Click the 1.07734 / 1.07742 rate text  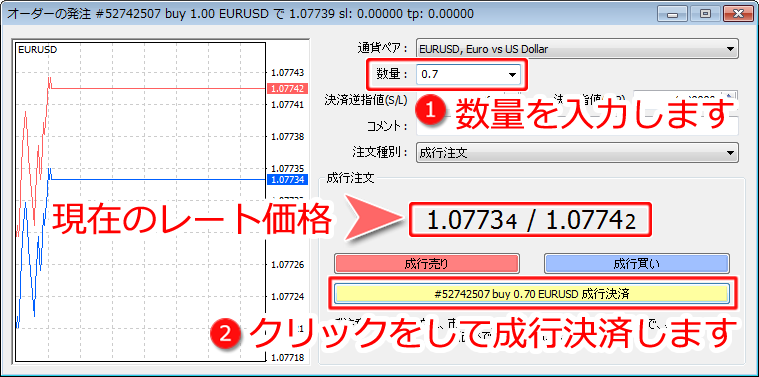coord(531,221)
